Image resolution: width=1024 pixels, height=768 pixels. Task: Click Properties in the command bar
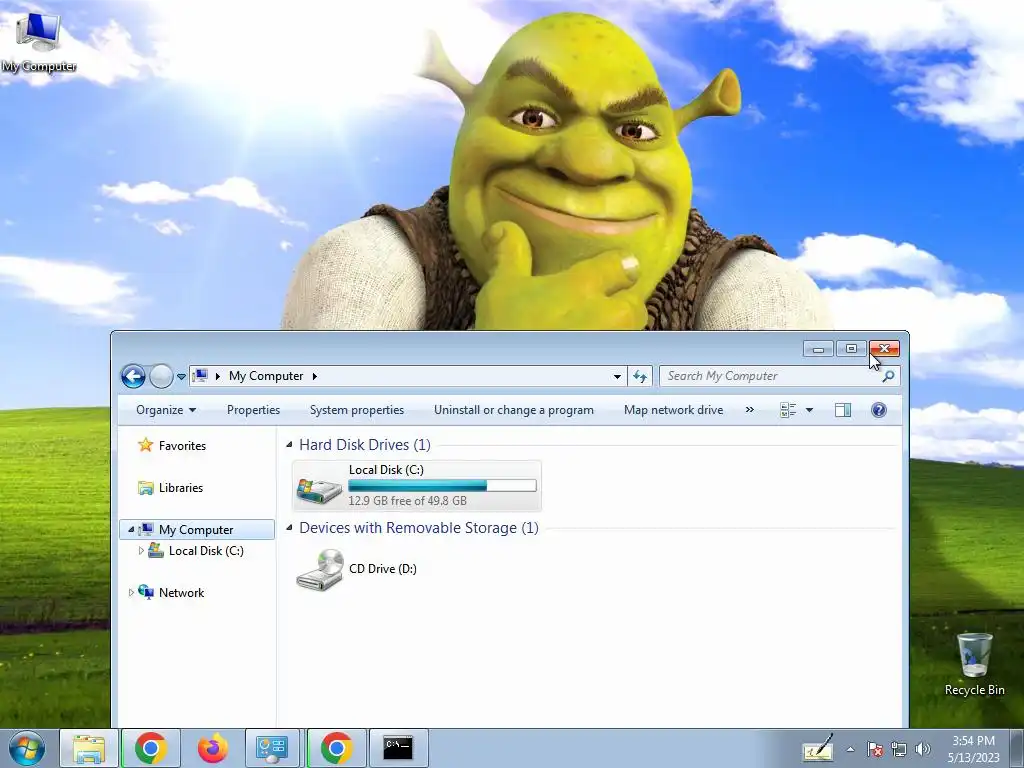253,410
